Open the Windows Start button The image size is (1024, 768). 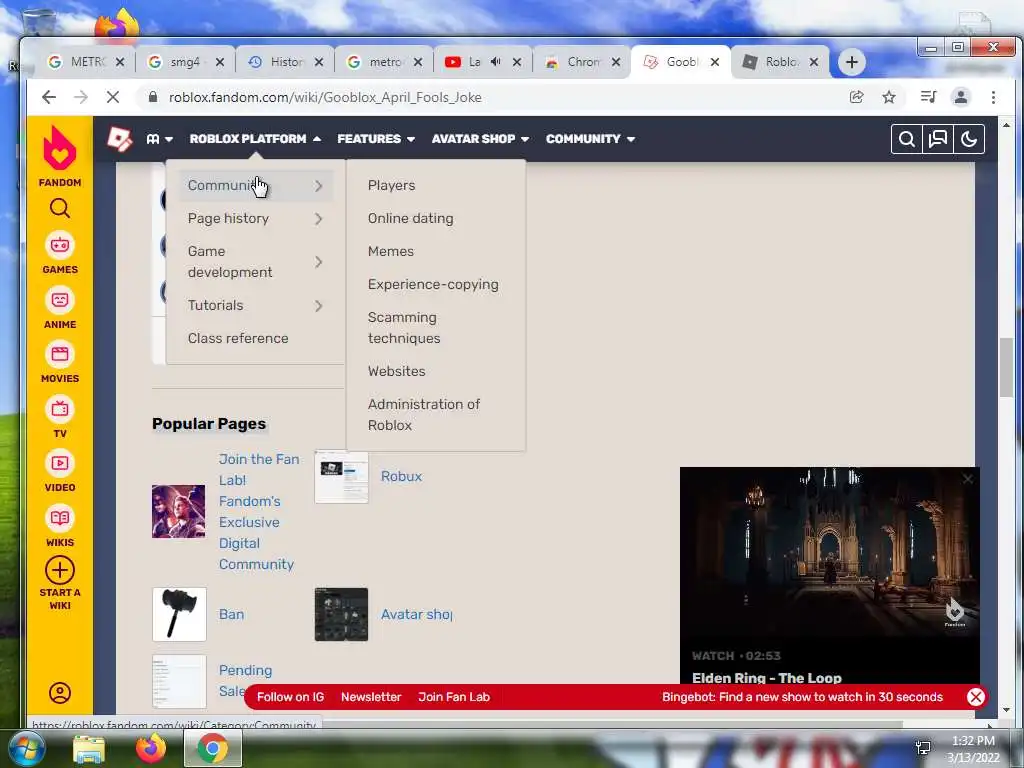pos(26,748)
